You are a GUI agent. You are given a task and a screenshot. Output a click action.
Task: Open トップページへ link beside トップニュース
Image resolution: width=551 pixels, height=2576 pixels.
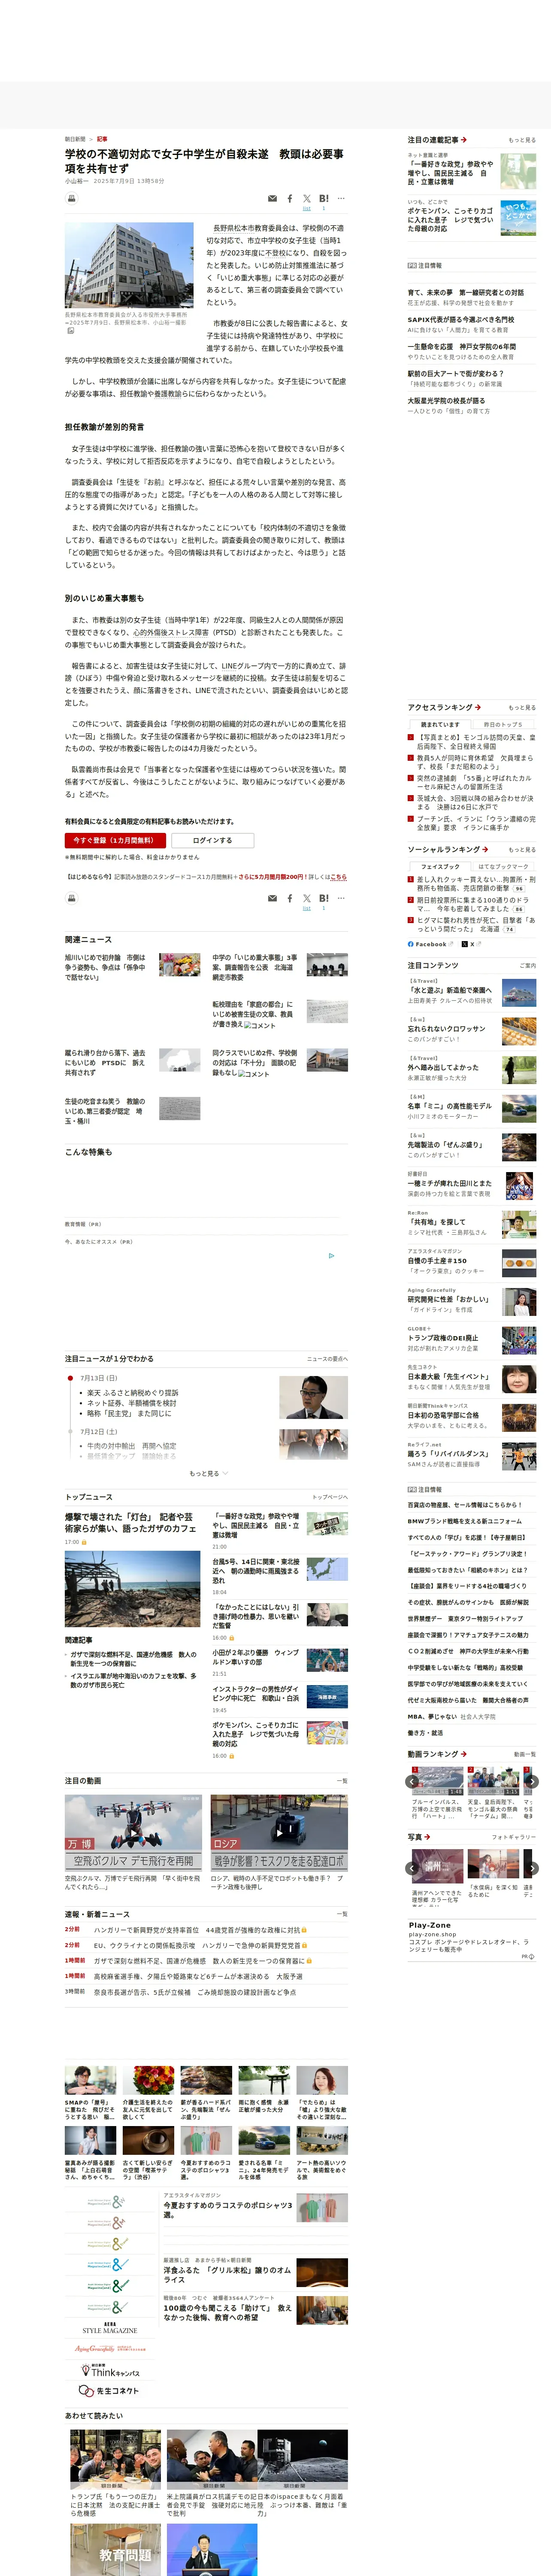(x=330, y=1497)
